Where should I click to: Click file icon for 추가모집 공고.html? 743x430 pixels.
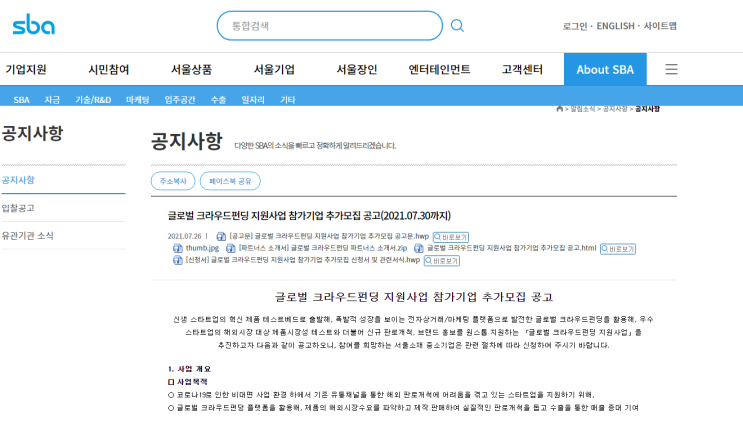tap(419, 248)
